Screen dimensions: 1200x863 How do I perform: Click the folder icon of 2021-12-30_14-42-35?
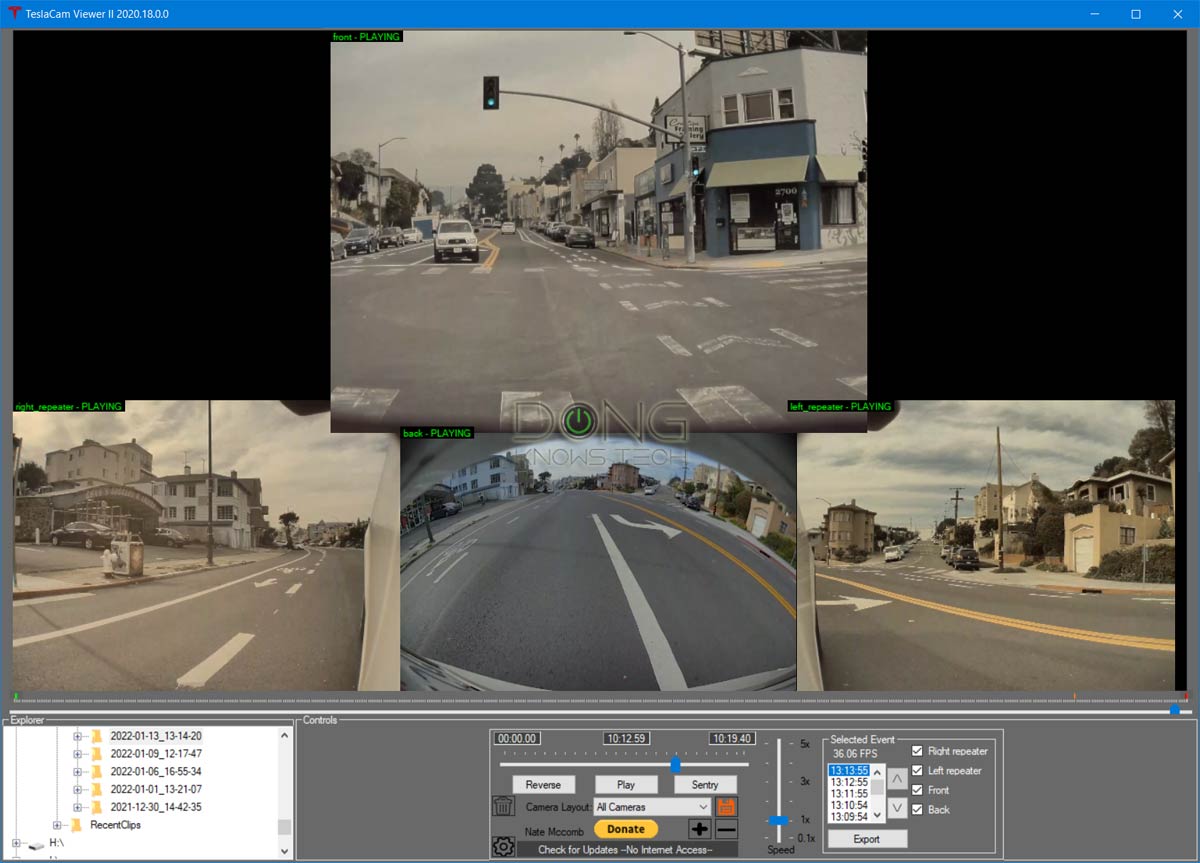click(x=96, y=807)
